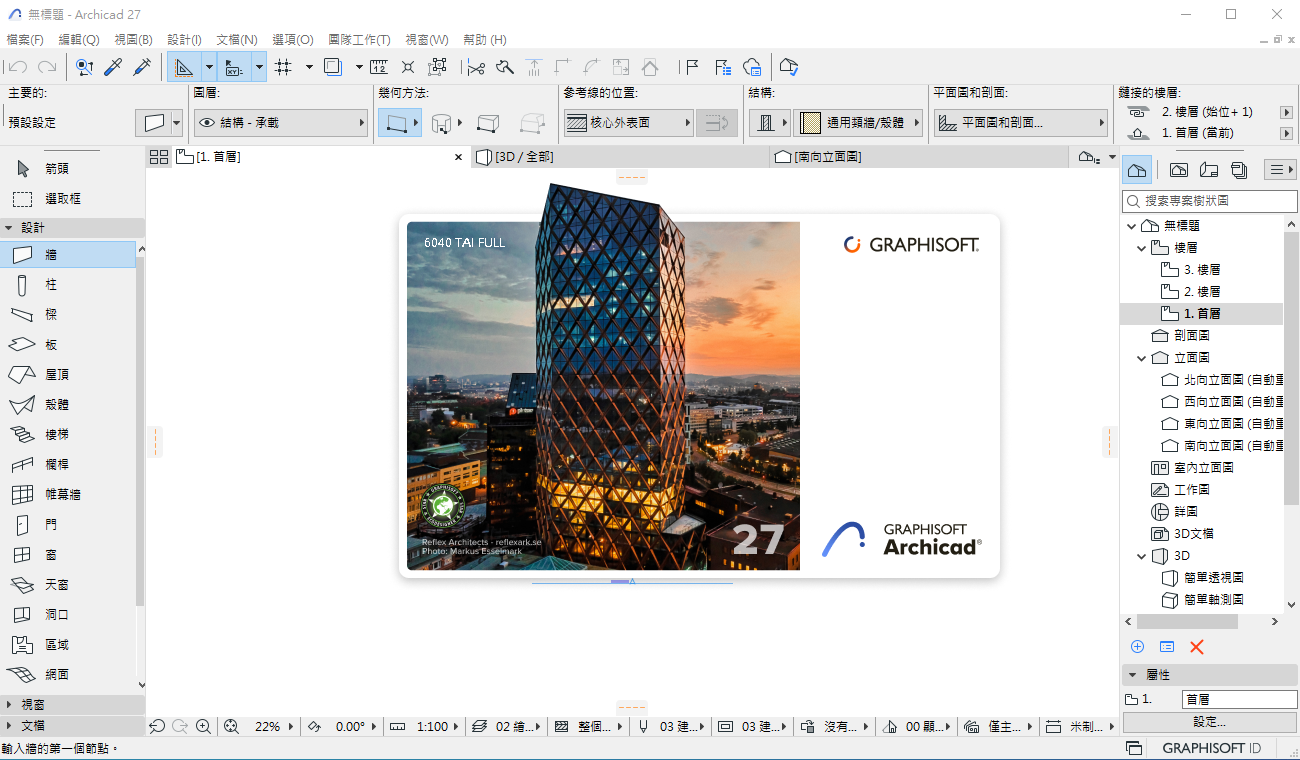Viewport: 1300px width, 760px height.
Task: Toggle the grid snap icon
Action: 283,67
